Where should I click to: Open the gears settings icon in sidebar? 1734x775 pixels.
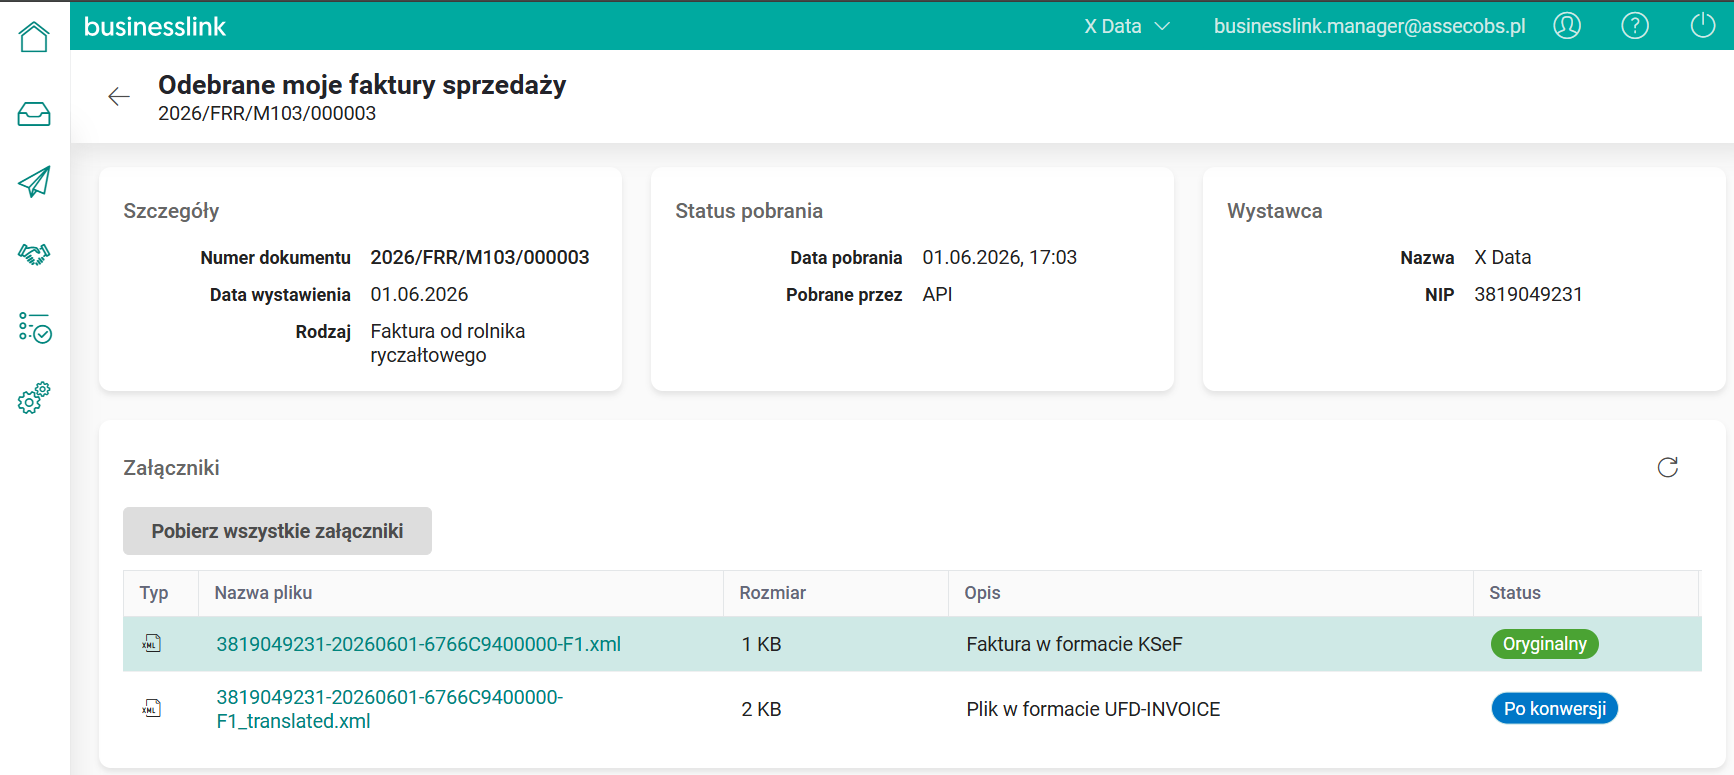[34, 398]
